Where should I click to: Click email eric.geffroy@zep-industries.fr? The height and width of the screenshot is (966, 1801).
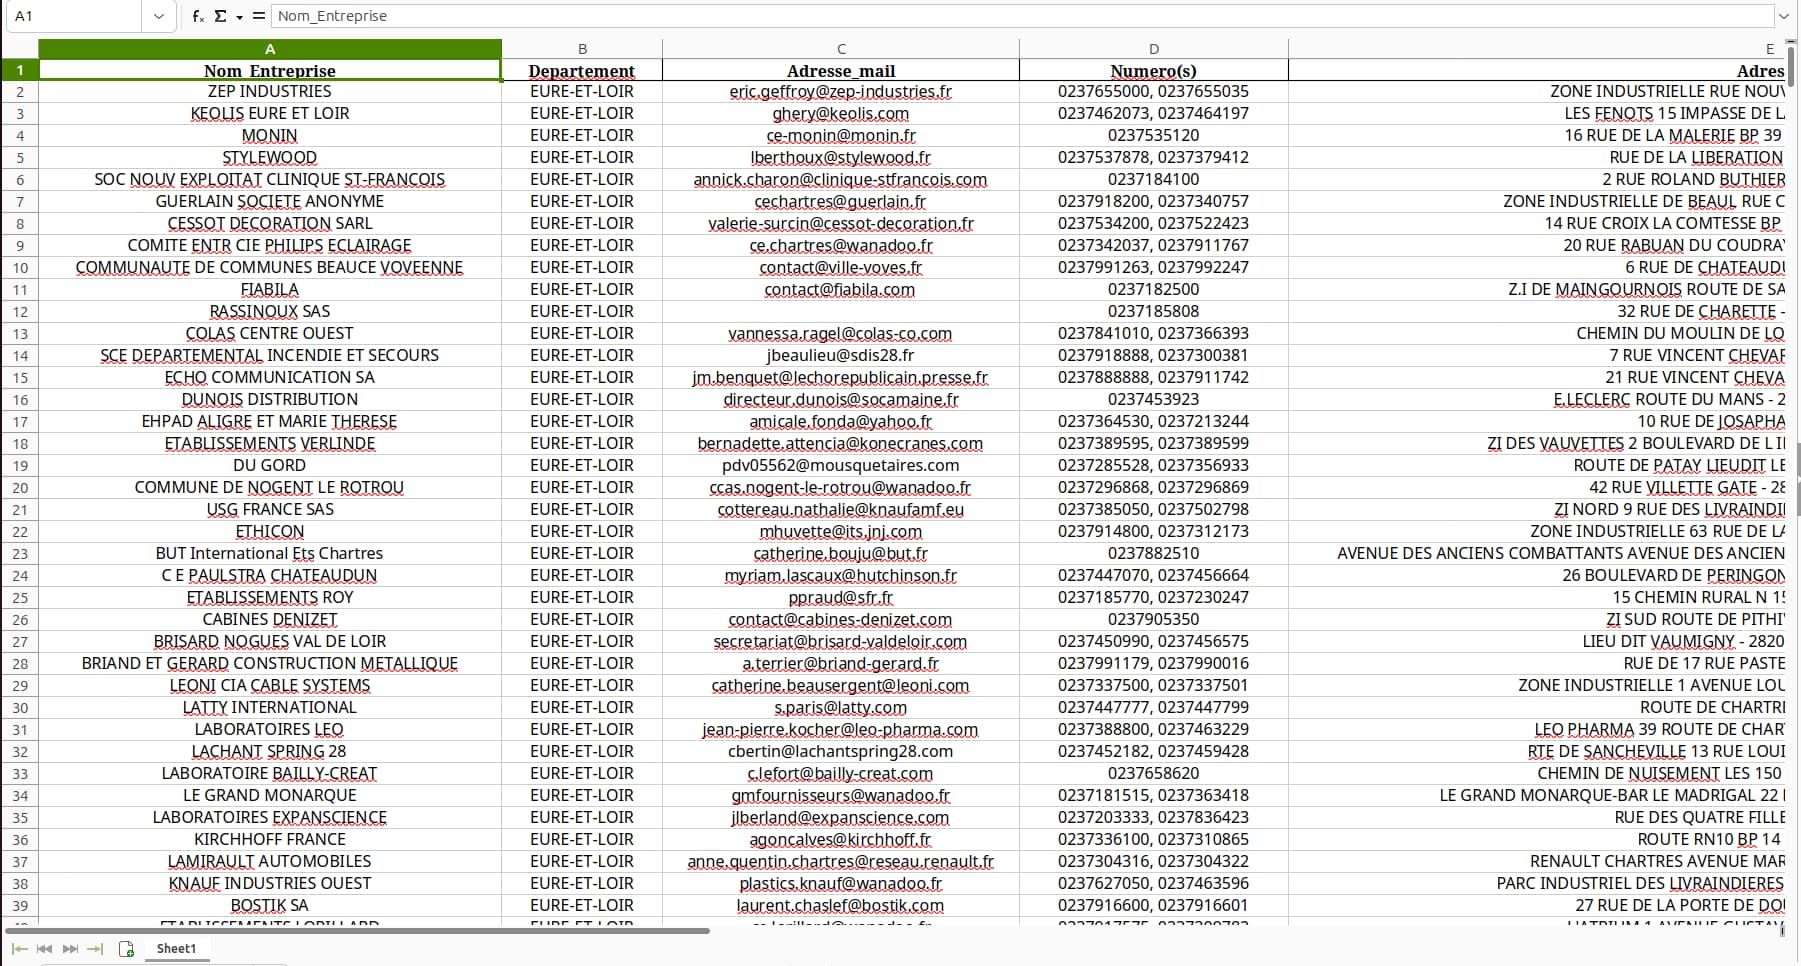(x=841, y=92)
